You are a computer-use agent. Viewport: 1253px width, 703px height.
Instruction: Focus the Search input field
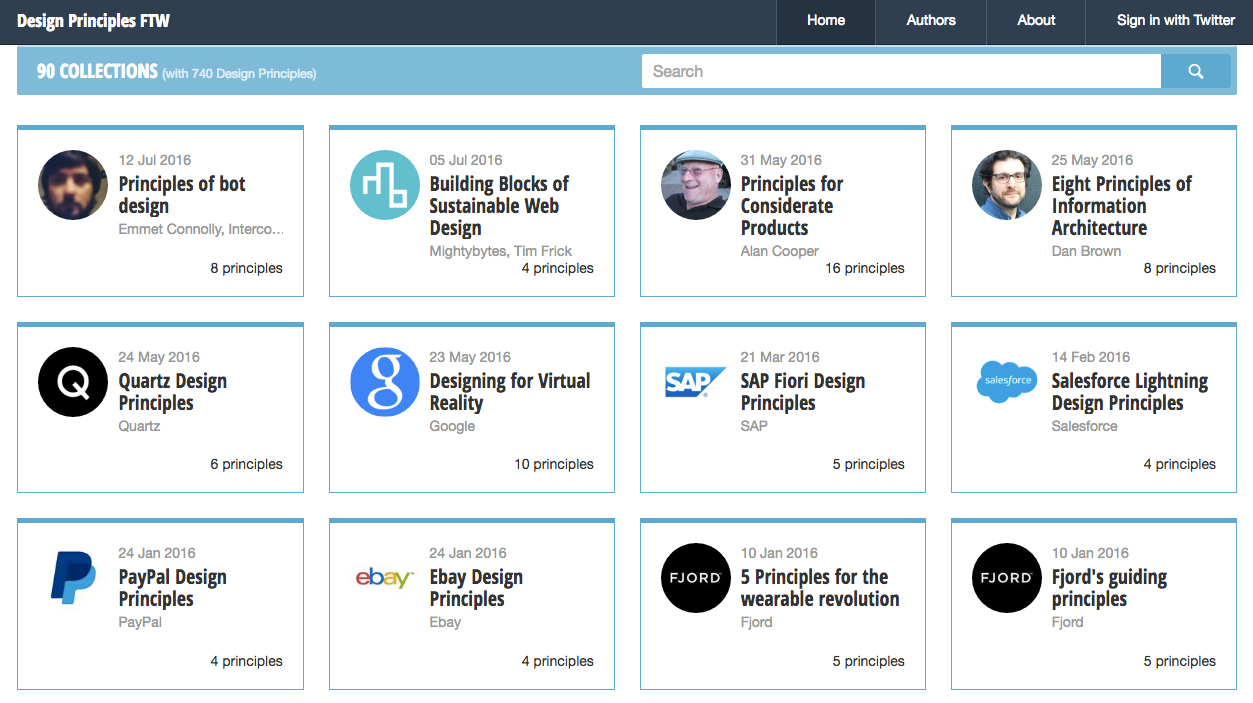tap(900, 71)
